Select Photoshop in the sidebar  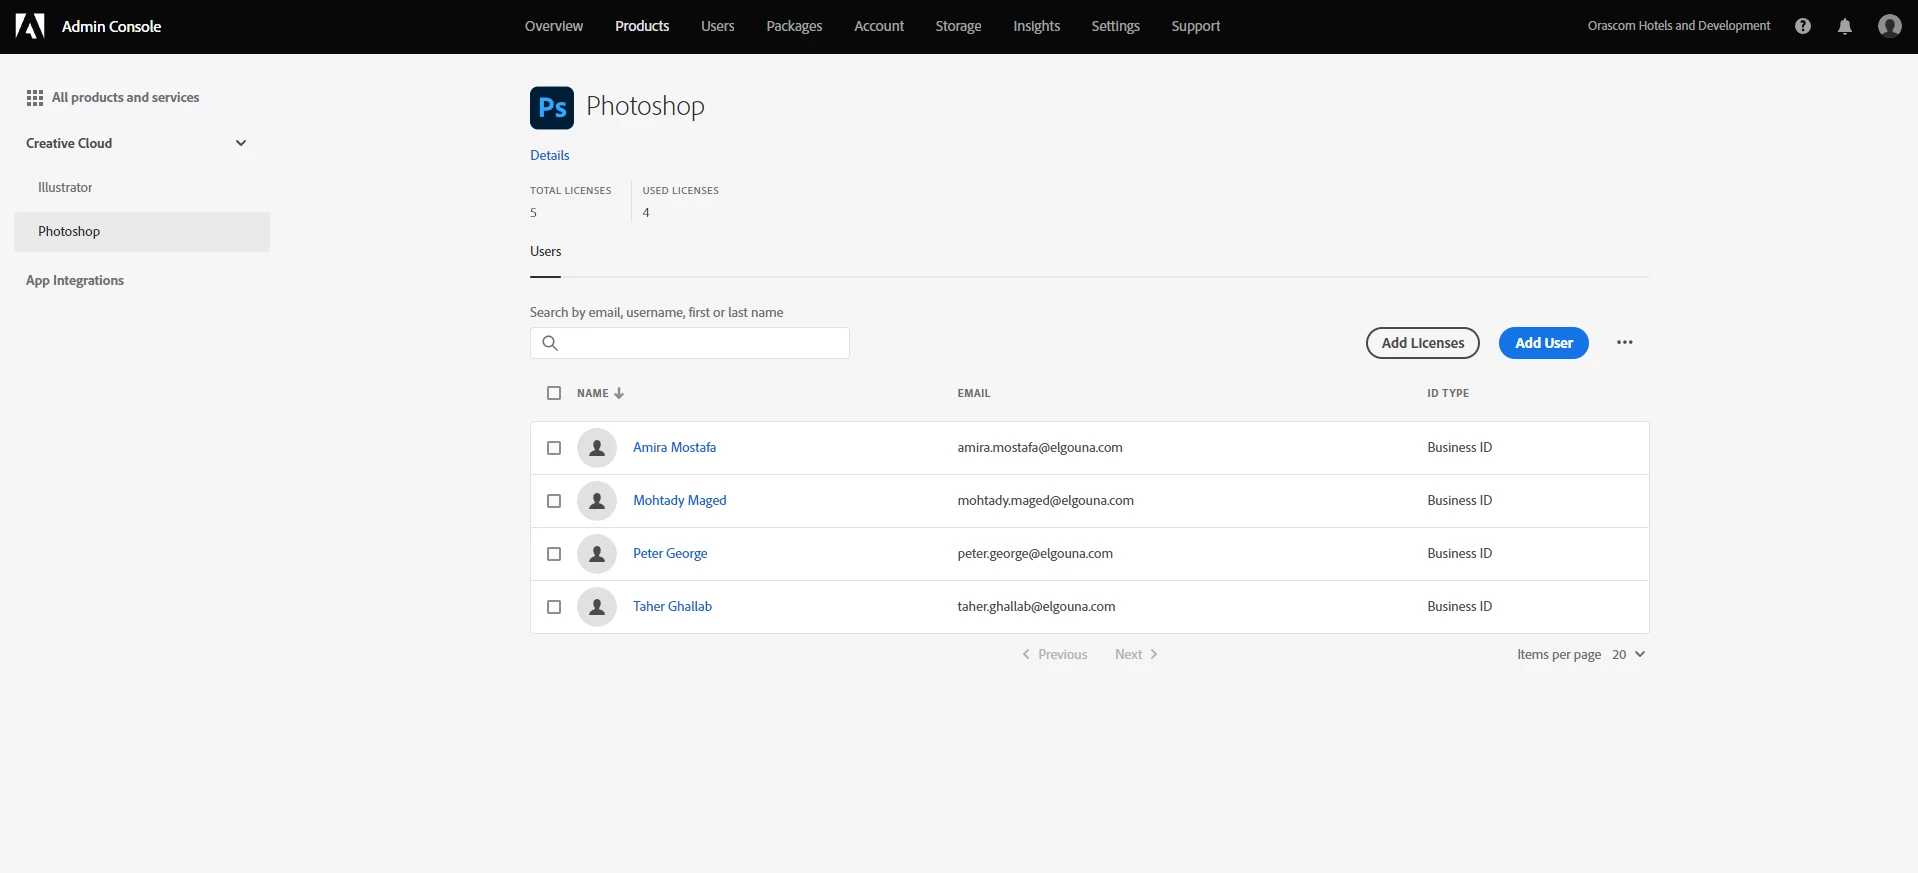[142, 231]
